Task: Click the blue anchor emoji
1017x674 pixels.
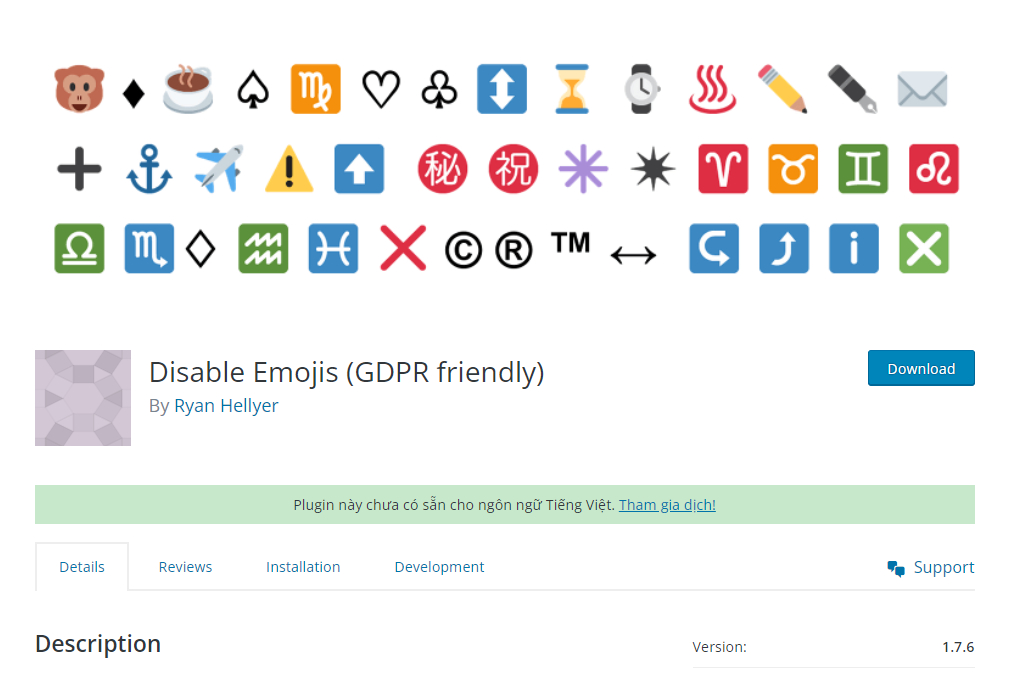Action: point(149,169)
